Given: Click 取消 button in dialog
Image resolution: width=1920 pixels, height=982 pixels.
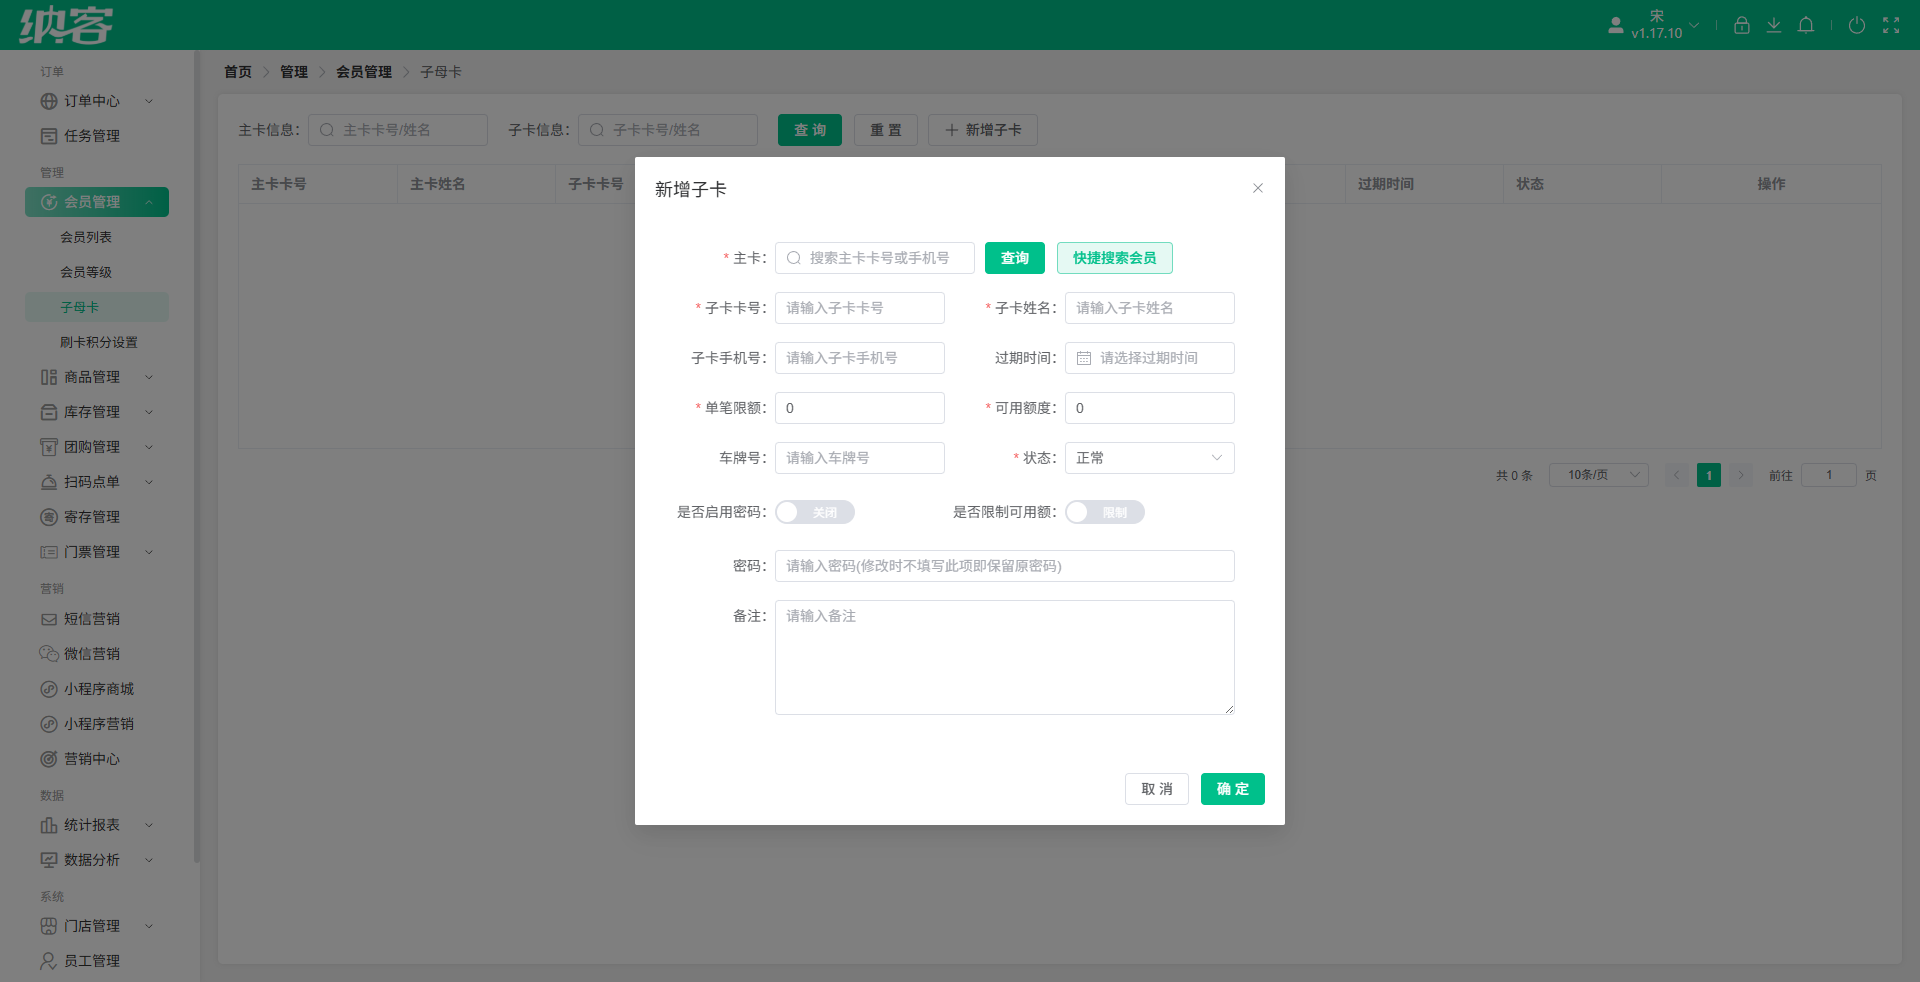Looking at the screenshot, I should coord(1156,789).
